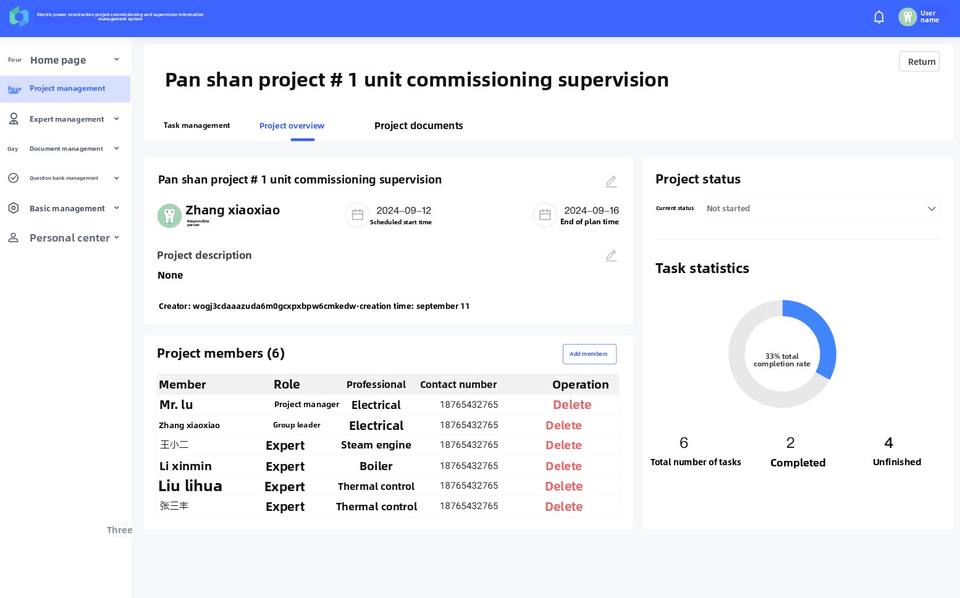Click the 2024-09-12 start date
Image resolution: width=960 pixels, height=598 pixels.
point(403,210)
